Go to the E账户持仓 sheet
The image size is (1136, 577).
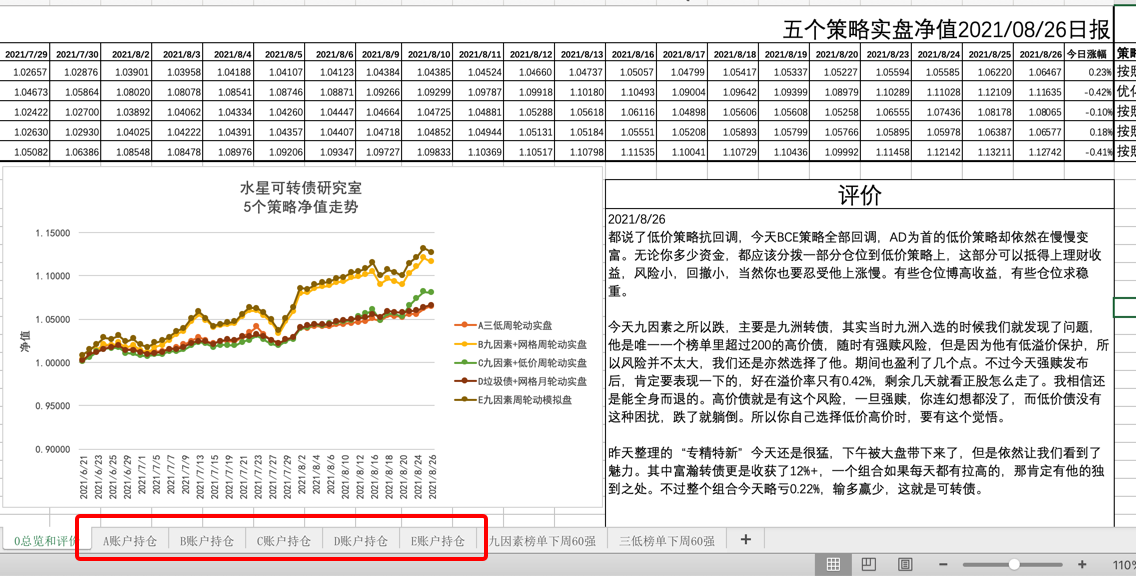click(x=437, y=541)
